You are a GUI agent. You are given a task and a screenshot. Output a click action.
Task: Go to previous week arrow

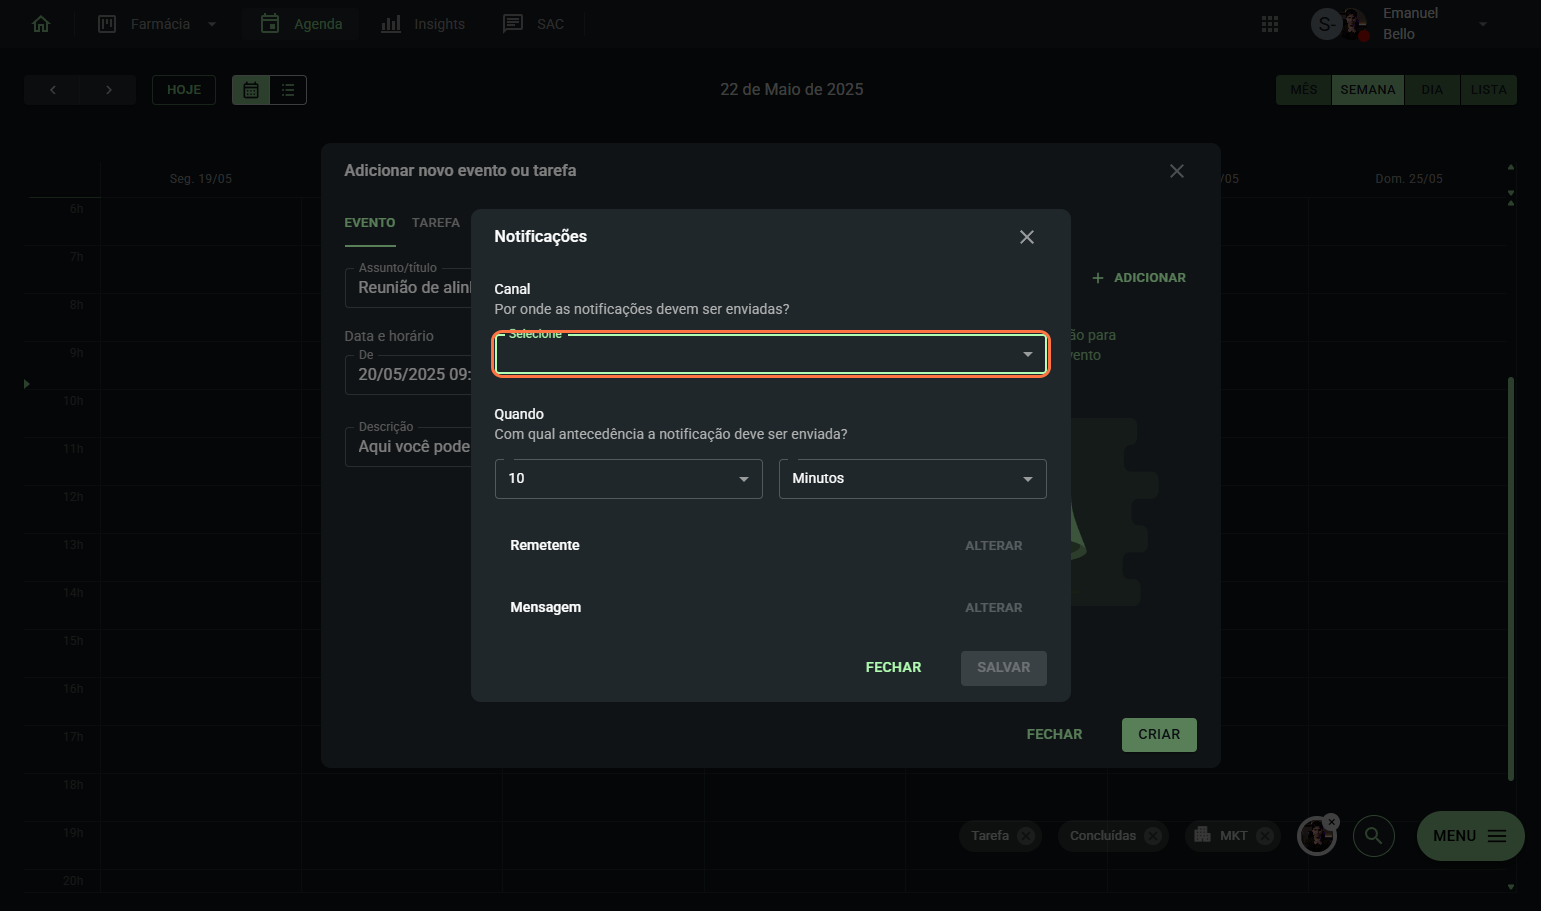pos(53,90)
